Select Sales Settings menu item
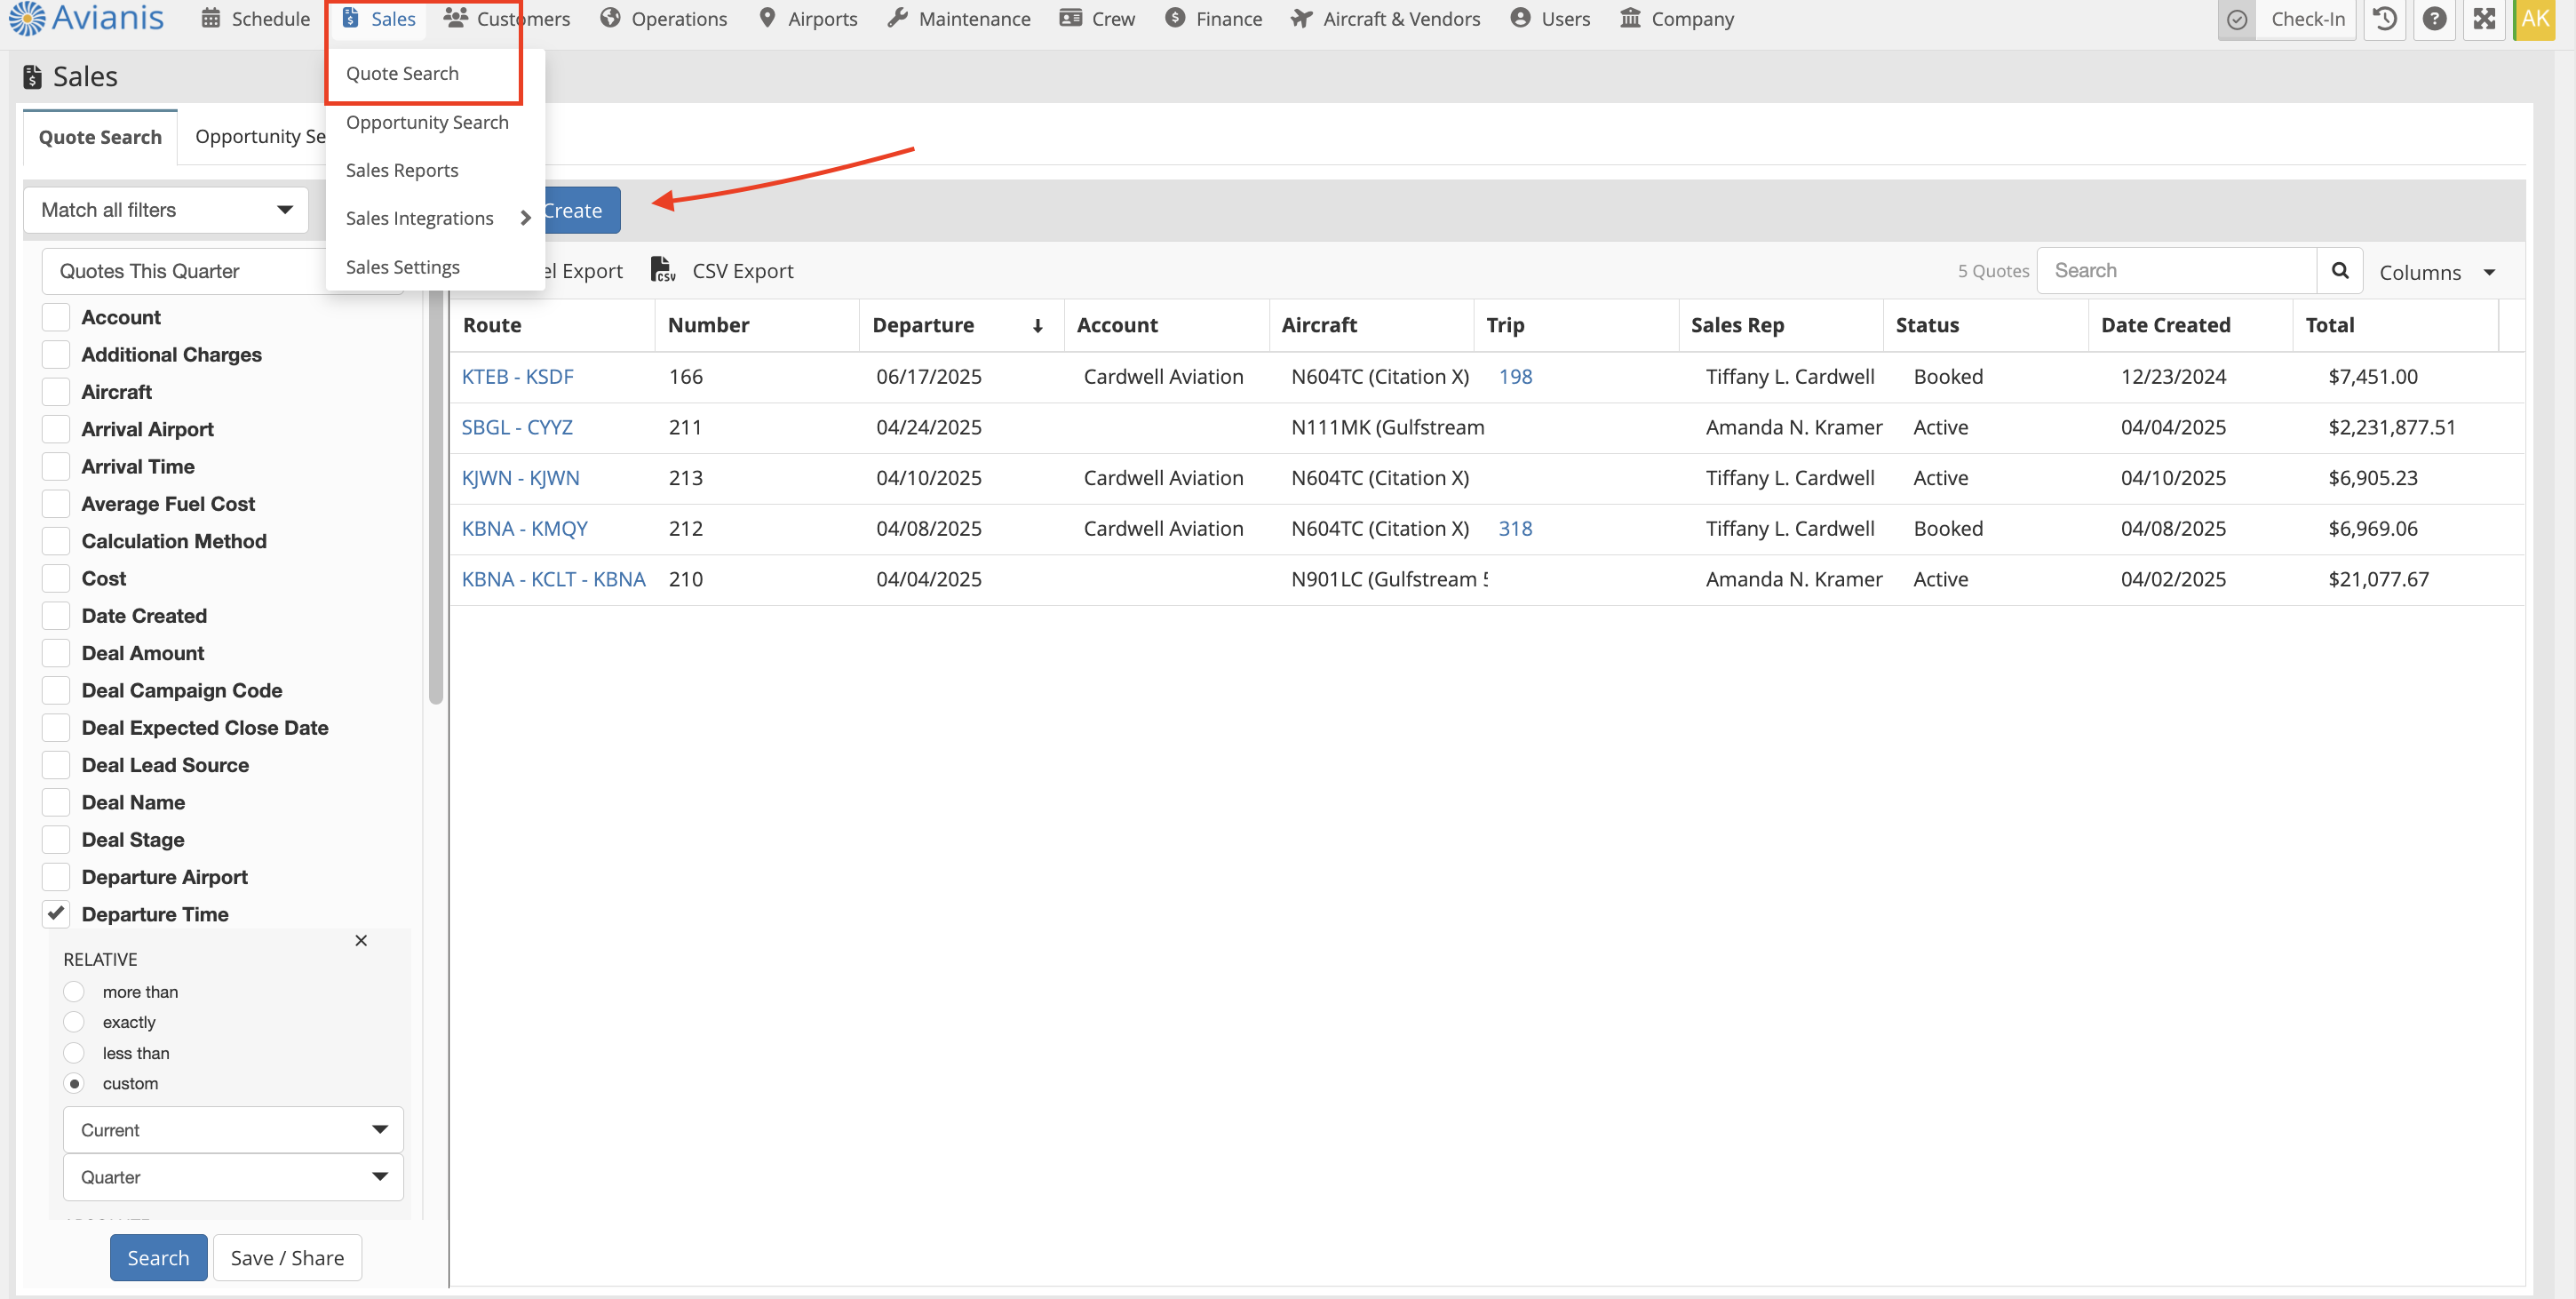 point(403,267)
